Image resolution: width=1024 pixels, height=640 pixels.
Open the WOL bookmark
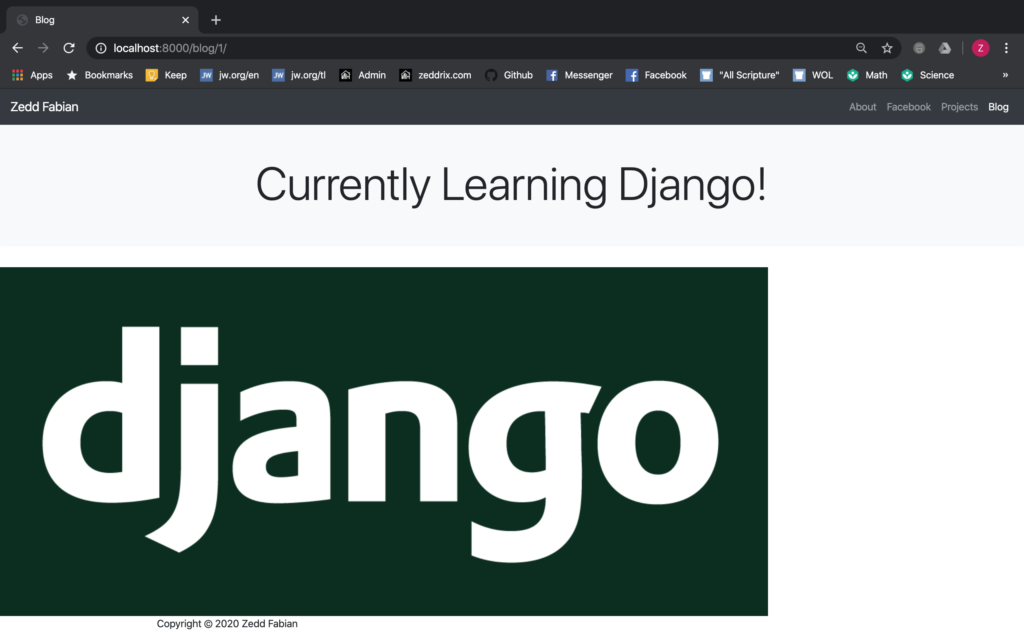click(x=812, y=75)
